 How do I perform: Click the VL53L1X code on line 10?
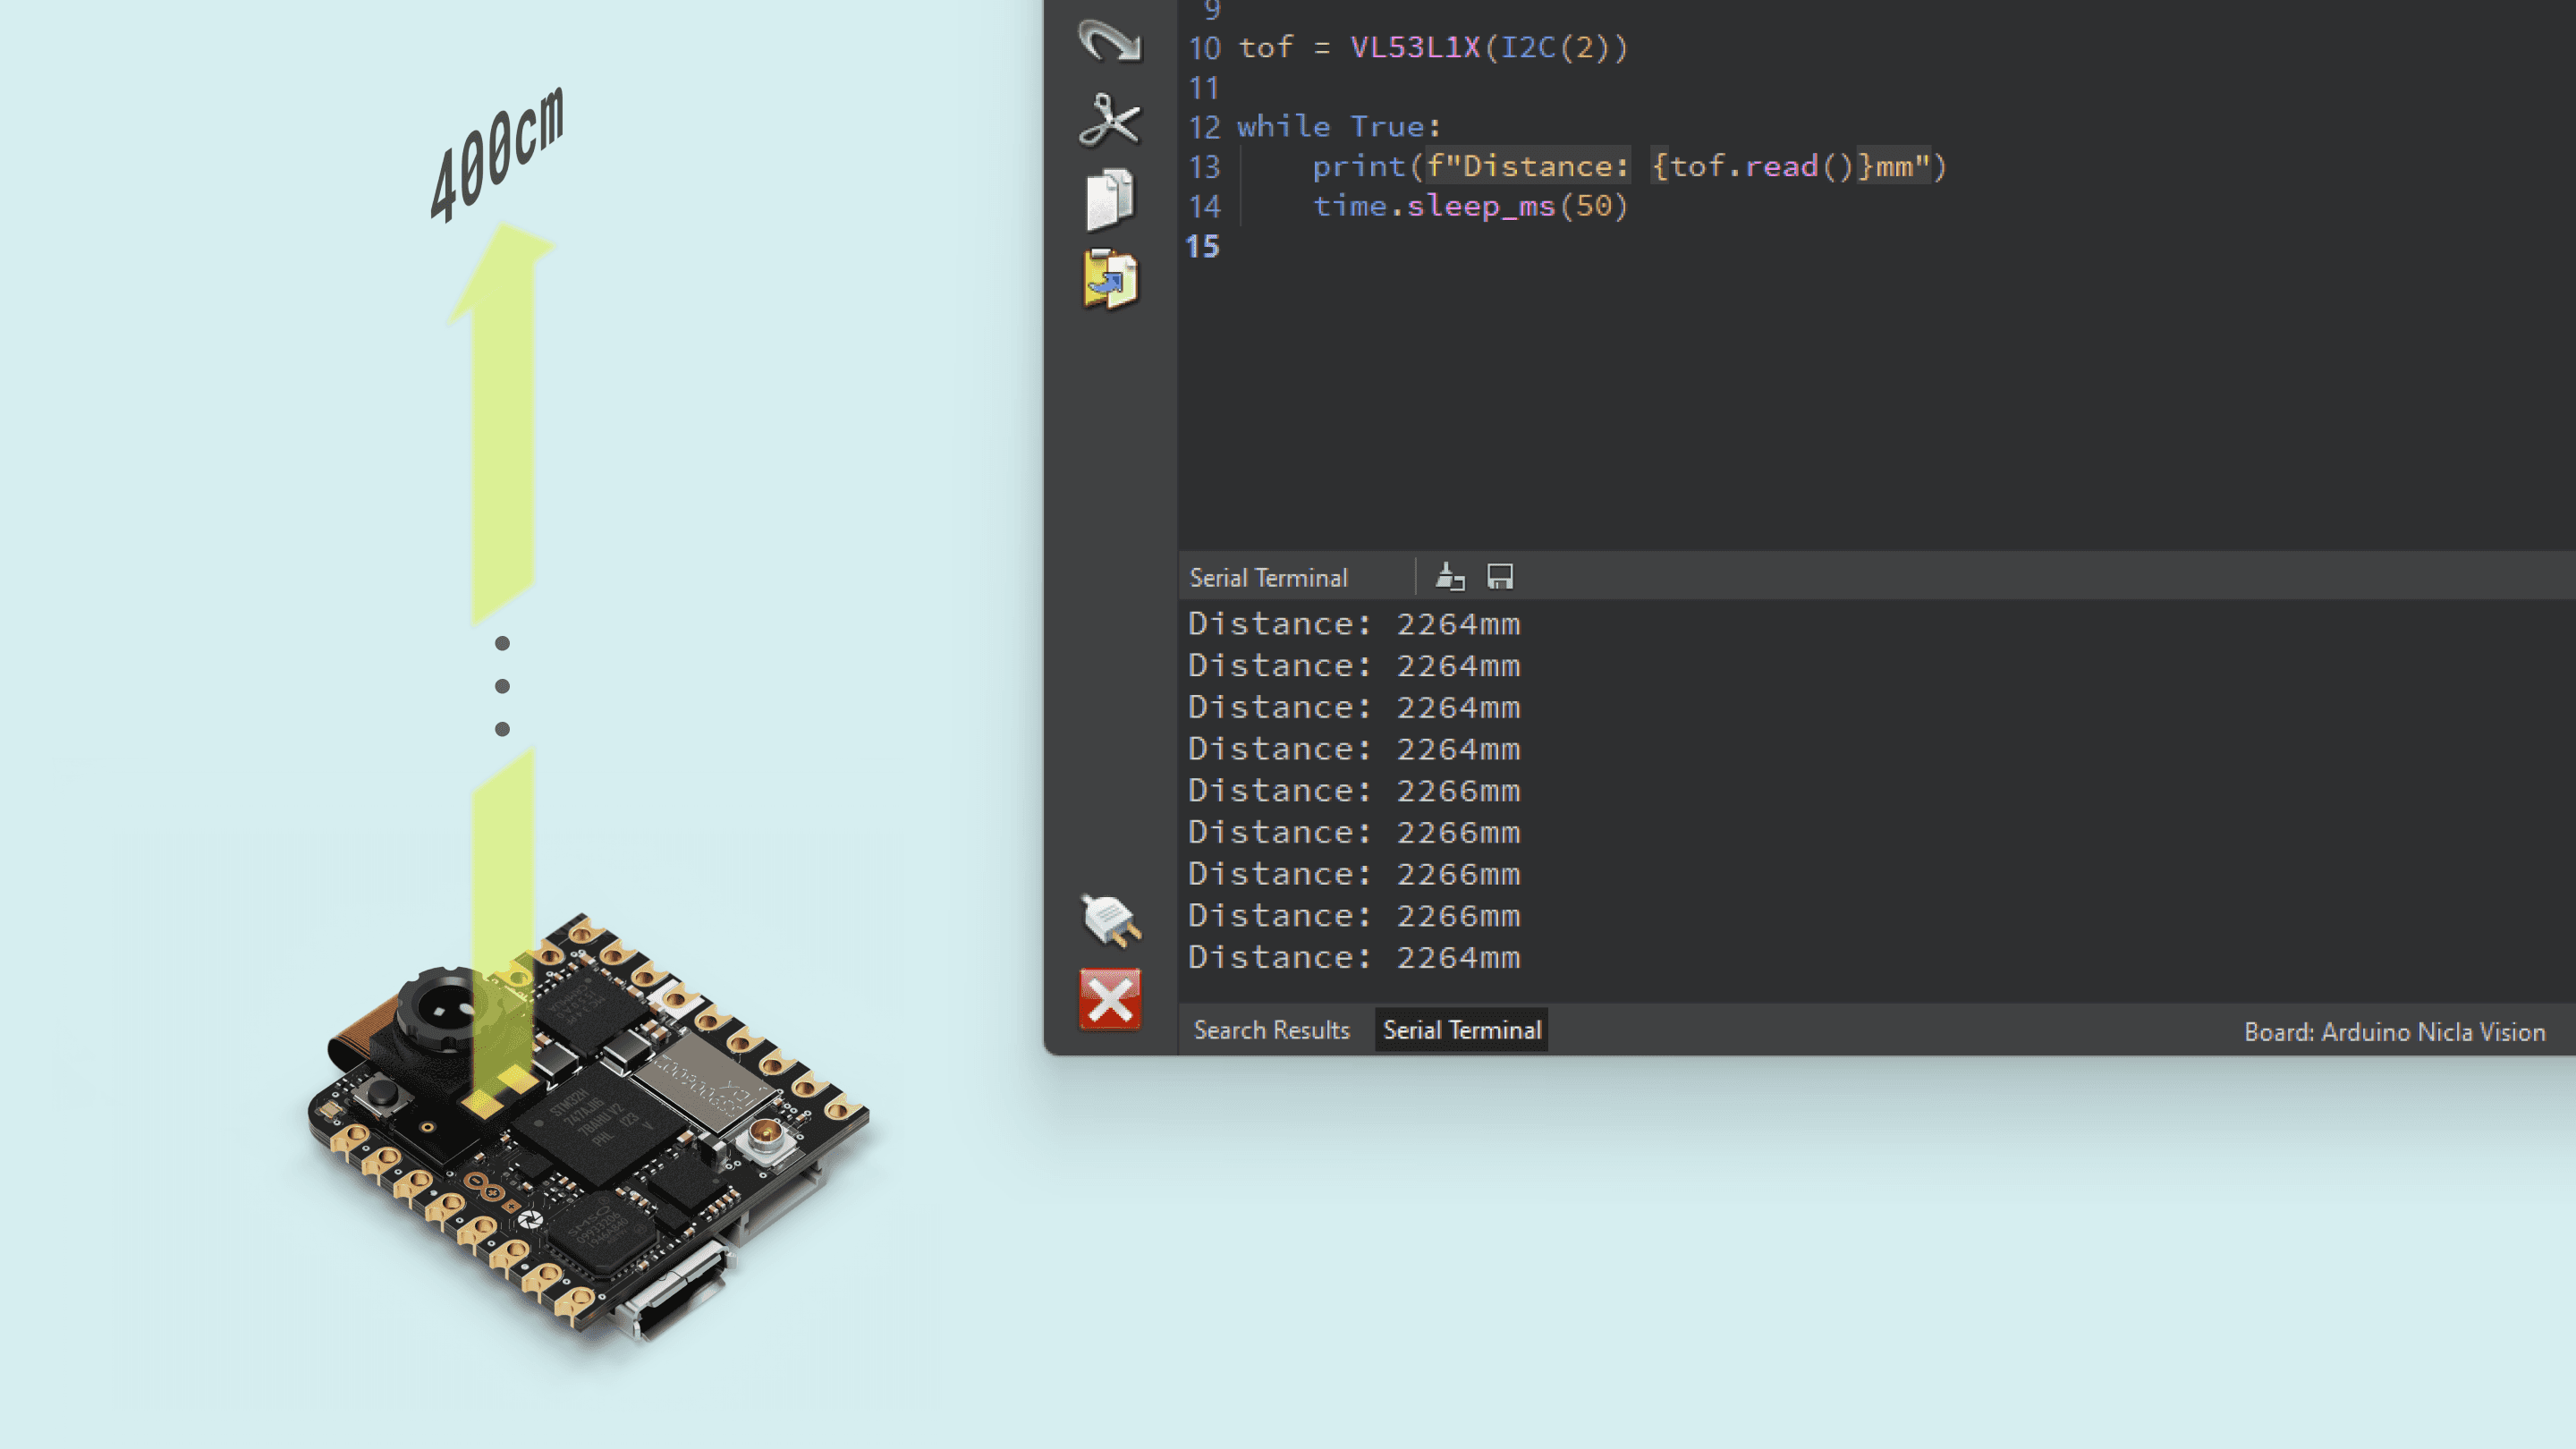point(1414,47)
